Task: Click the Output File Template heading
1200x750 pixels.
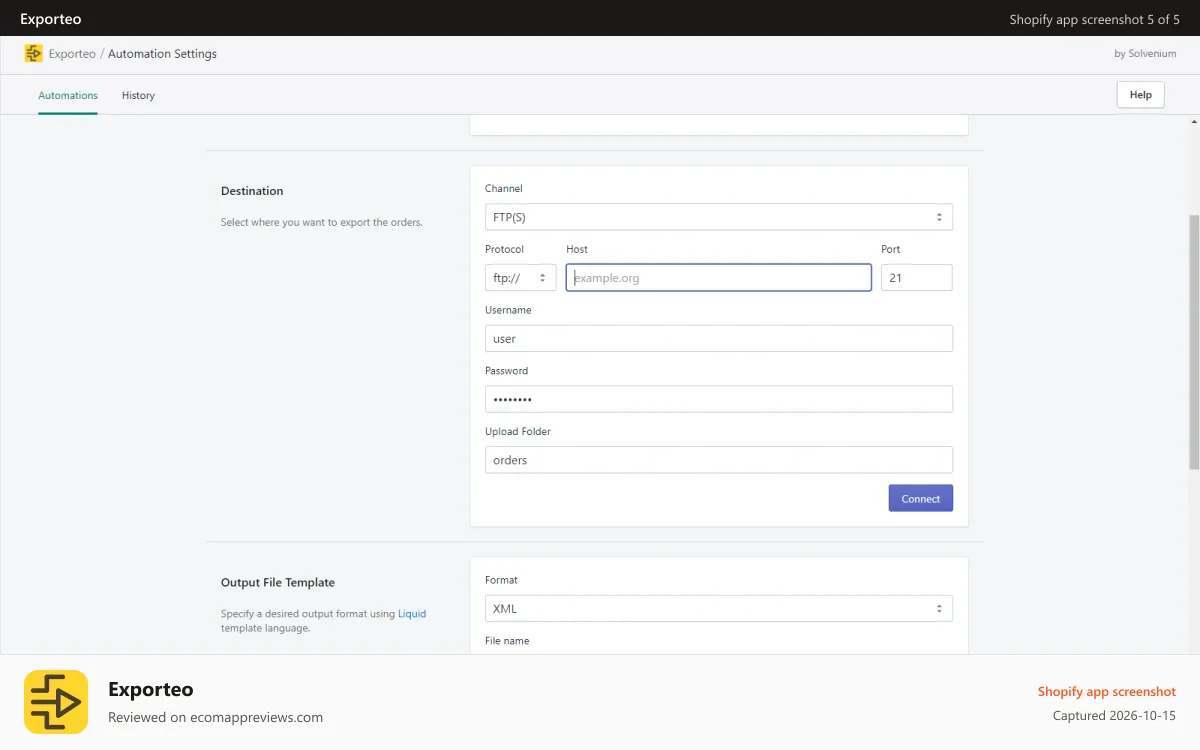Action: 278,583
